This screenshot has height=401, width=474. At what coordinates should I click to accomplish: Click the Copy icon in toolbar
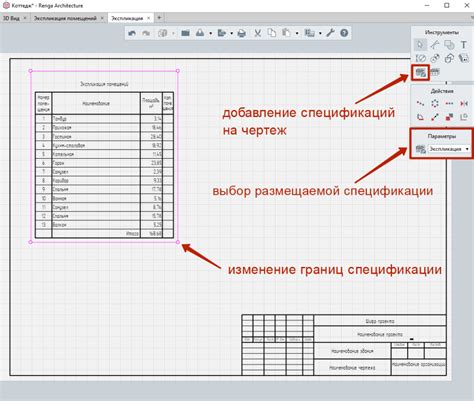click(272, 33)
